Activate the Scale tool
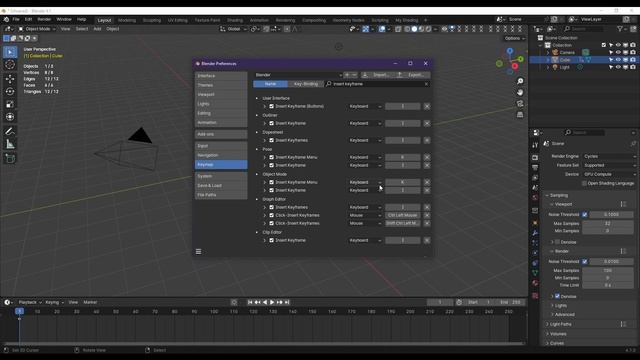Screen dimensions: 640x360 click(x=10, y=104)
